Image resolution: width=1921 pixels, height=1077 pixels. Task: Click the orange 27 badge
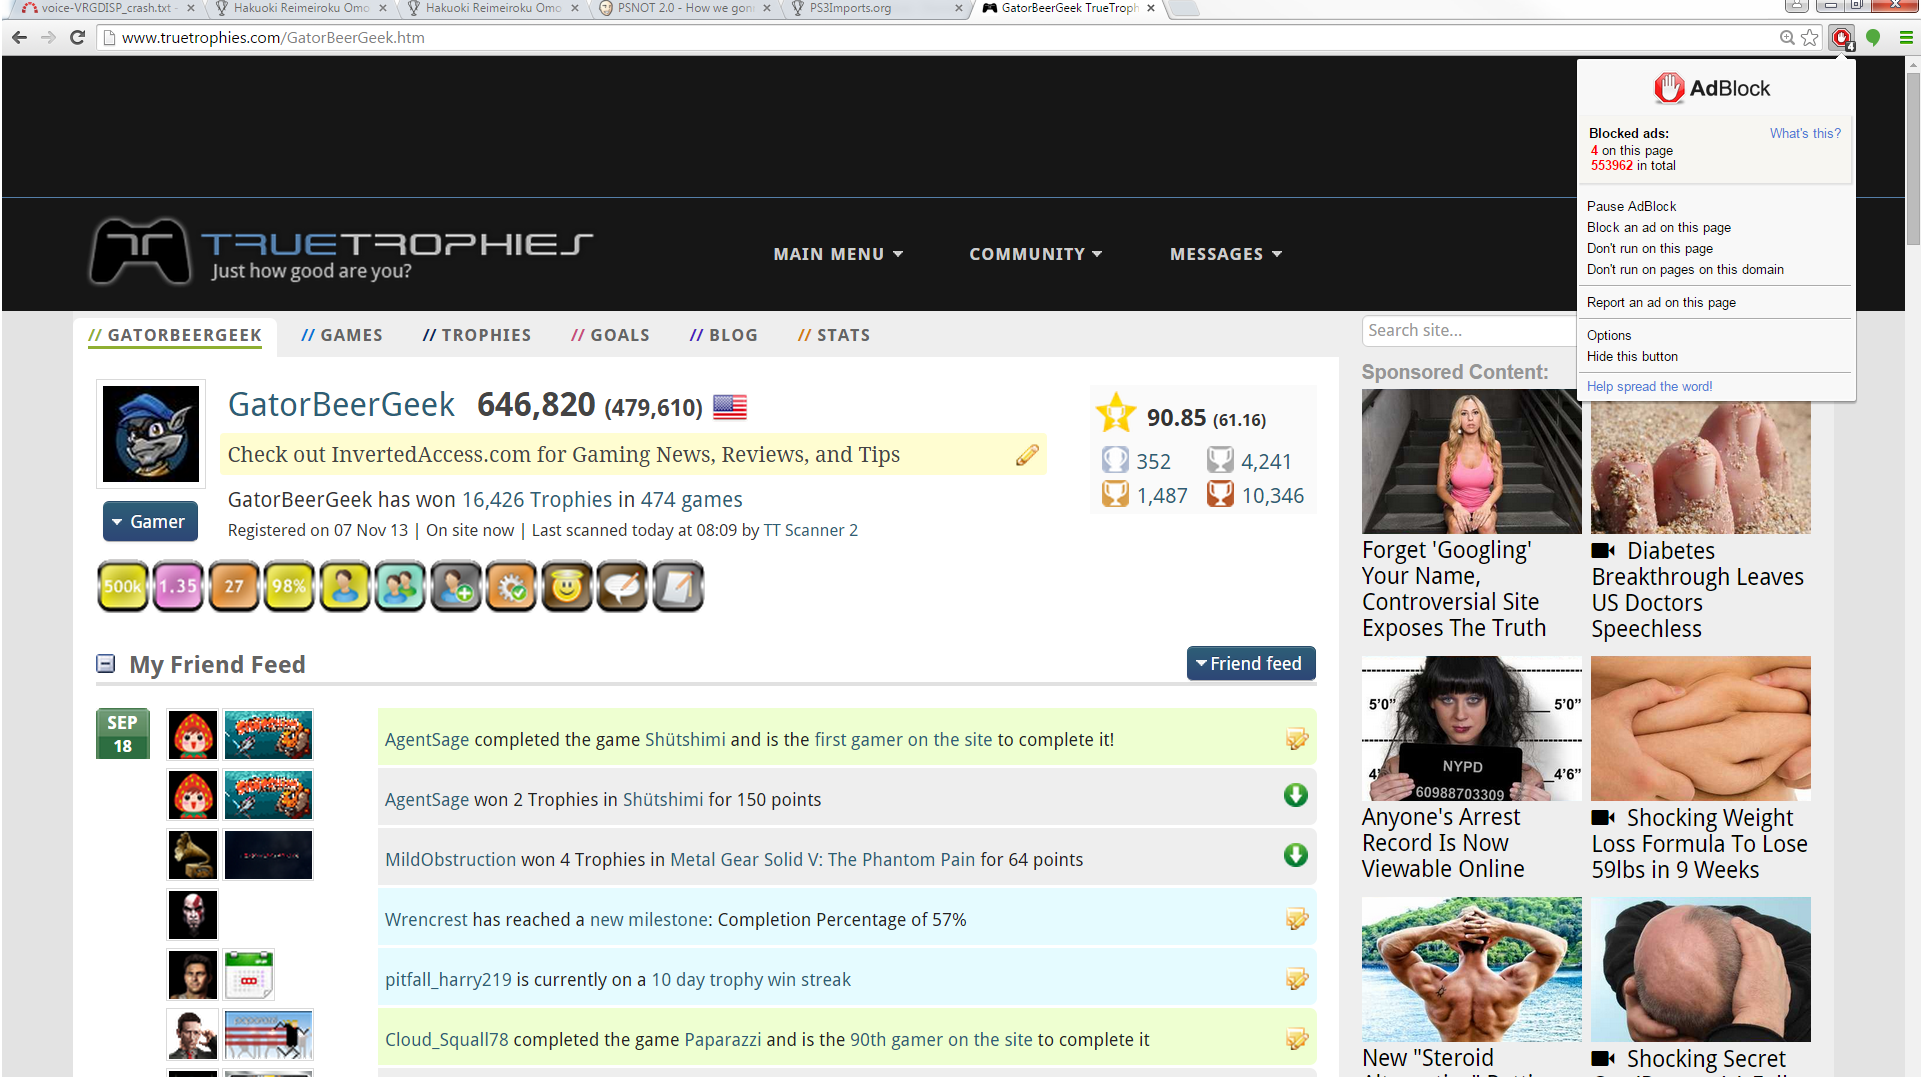tap(234, 586)
